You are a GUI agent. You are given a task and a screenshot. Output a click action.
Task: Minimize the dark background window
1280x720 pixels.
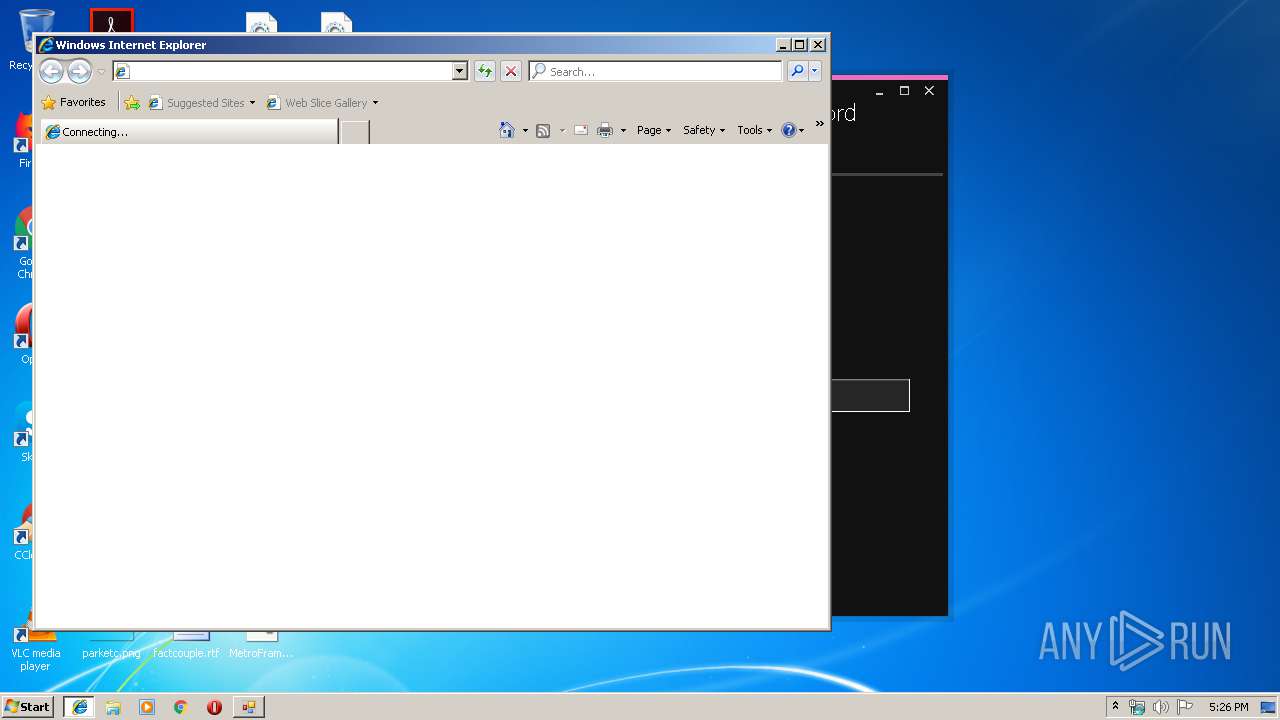coord(879,91)
